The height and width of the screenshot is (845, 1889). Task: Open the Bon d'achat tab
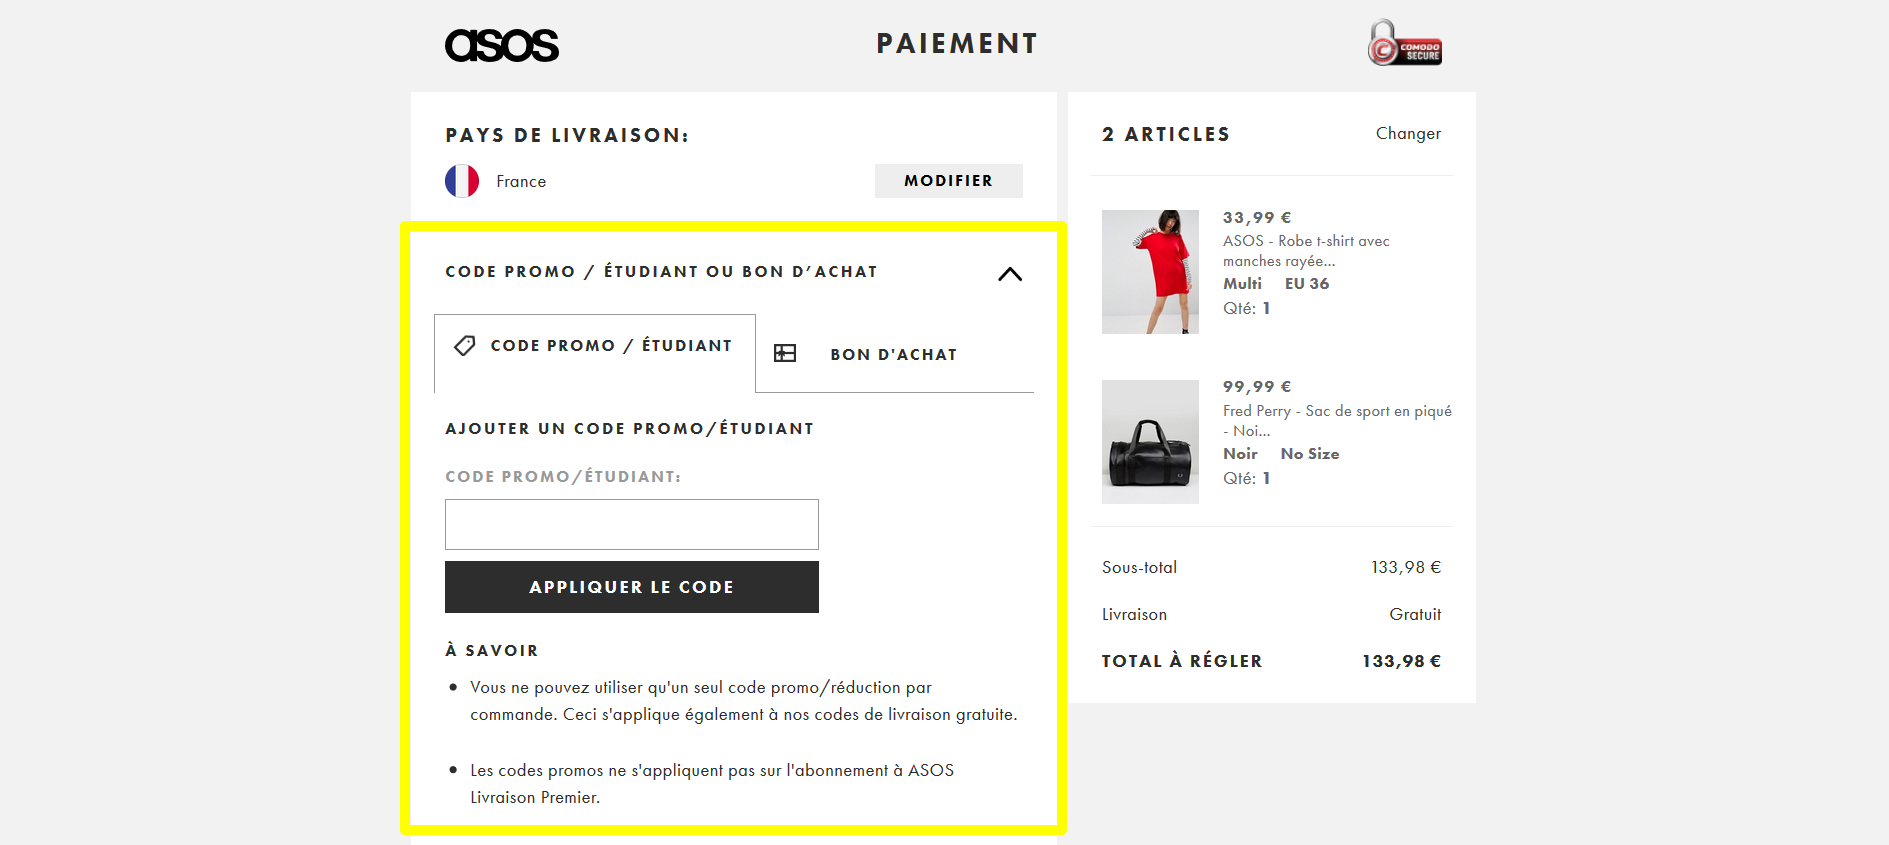[x=893, y=355]
